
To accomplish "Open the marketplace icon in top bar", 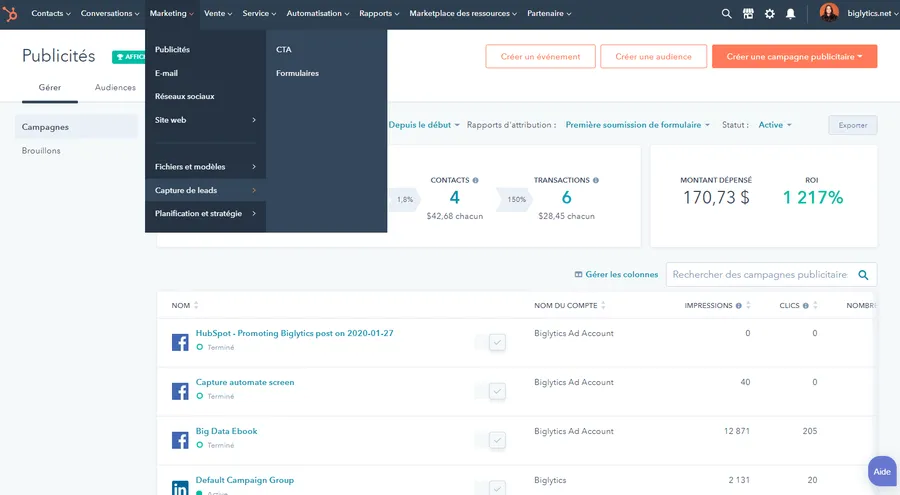I will click(748, 14).
